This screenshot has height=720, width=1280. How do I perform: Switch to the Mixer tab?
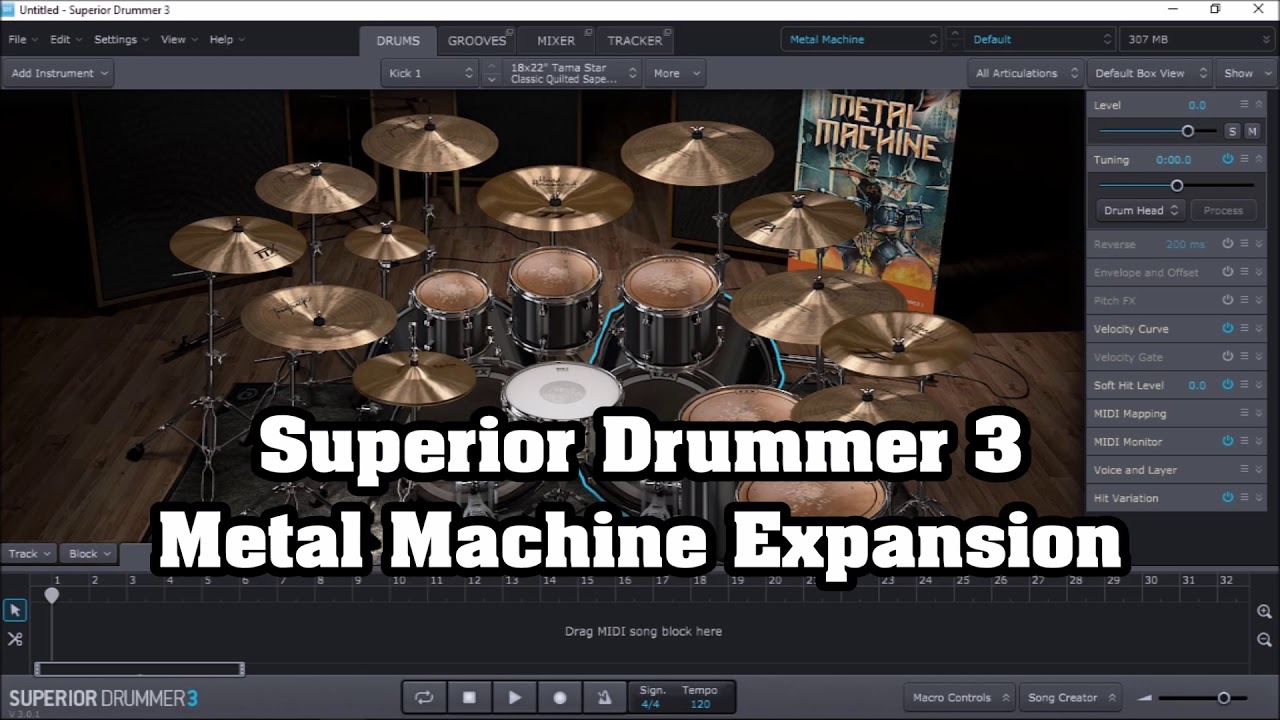point(556,41)
